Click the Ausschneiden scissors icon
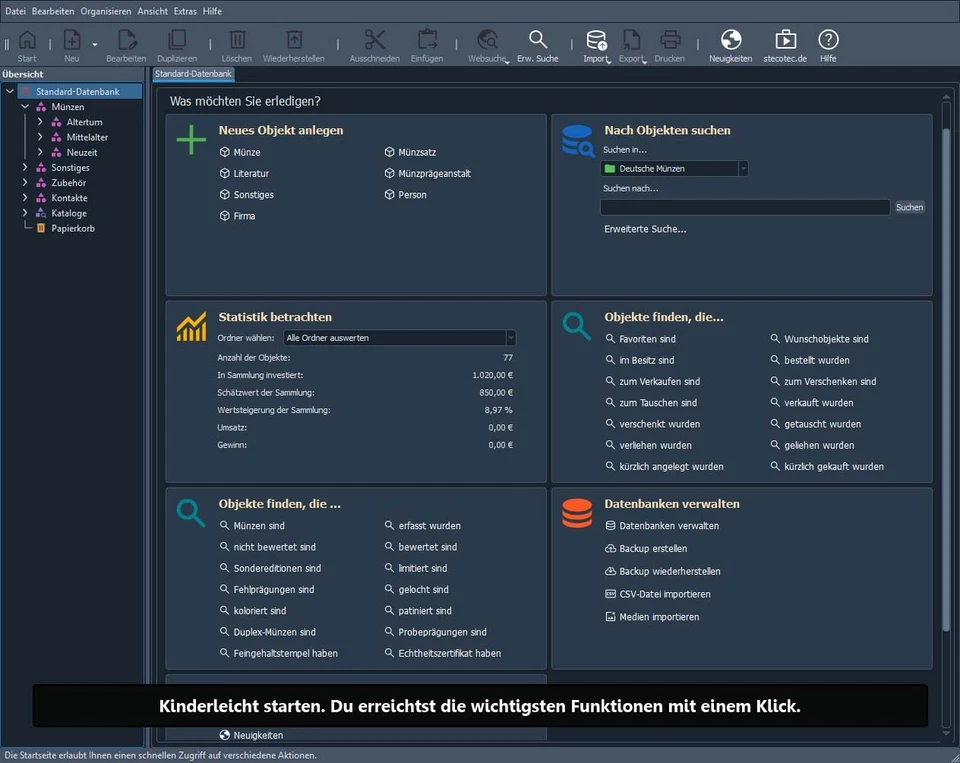Screen dimensions: 960x763 (x=374, y=41)
